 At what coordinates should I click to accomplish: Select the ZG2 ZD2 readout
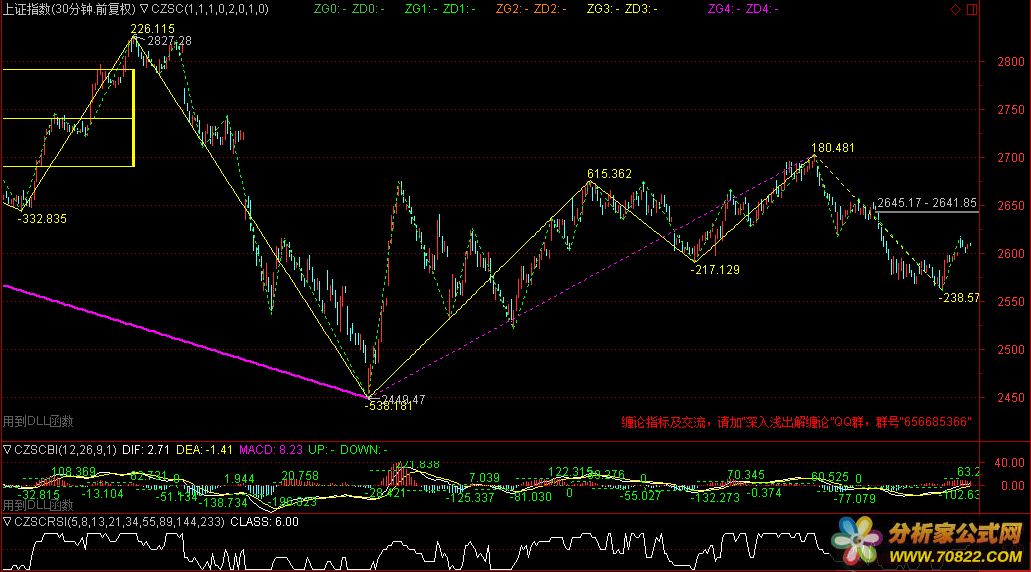pyautogui.click(x=531, y=9)
